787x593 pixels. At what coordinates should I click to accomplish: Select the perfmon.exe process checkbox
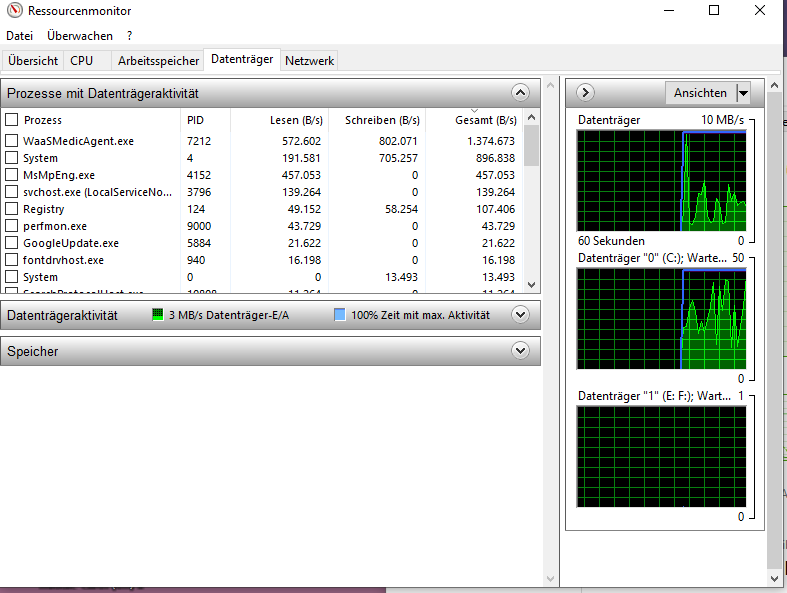(12, 226)
